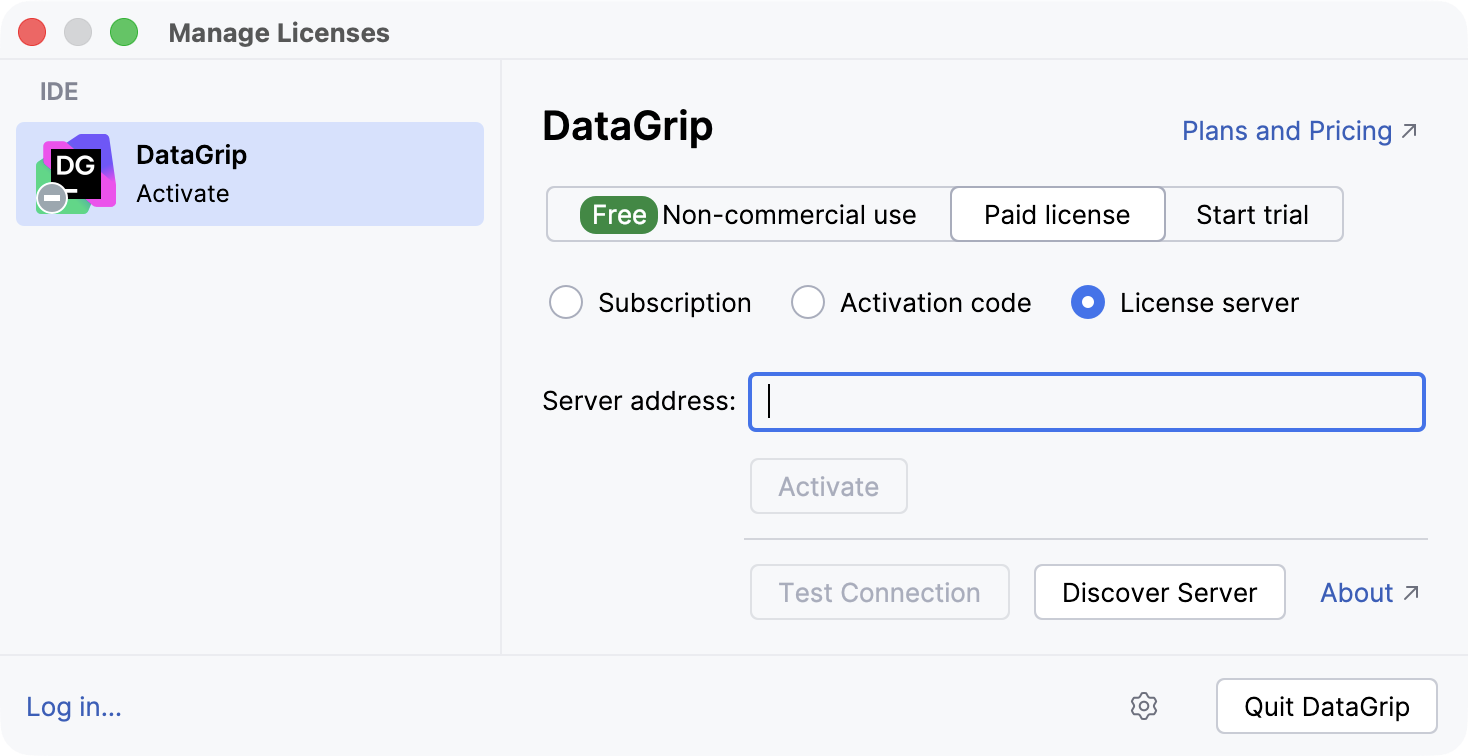Click the IDE section label

coord(59,92)
